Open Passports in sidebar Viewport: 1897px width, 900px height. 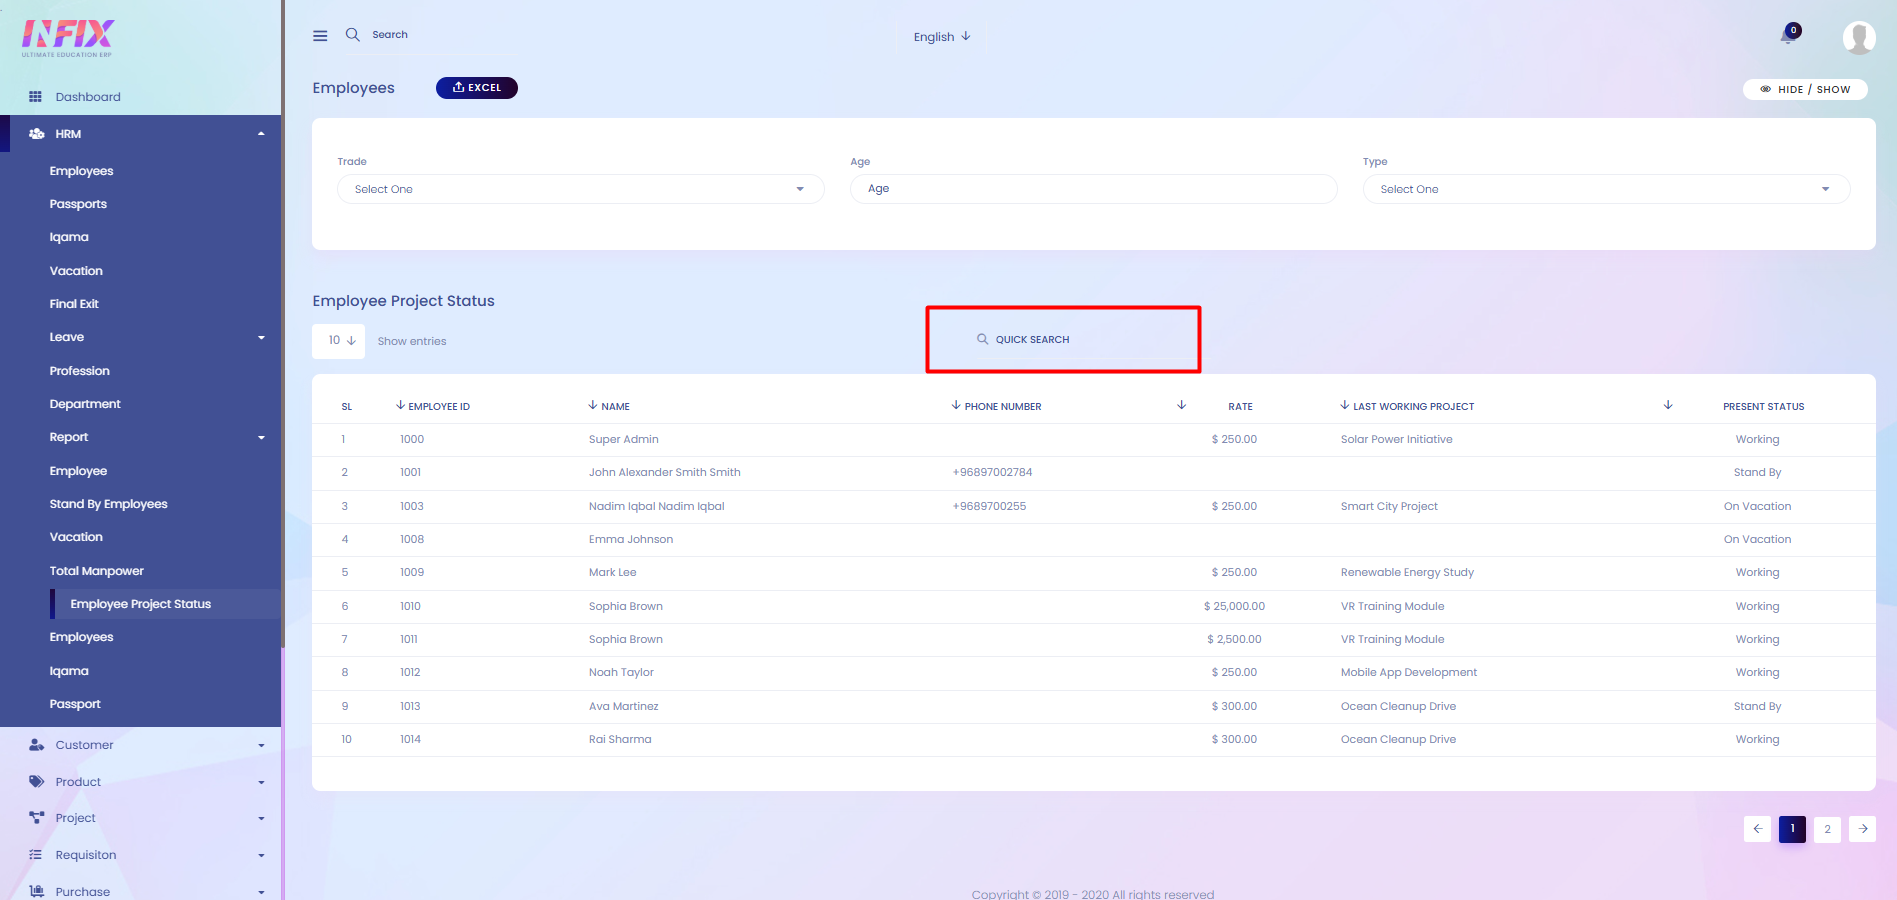pos(78,204)
